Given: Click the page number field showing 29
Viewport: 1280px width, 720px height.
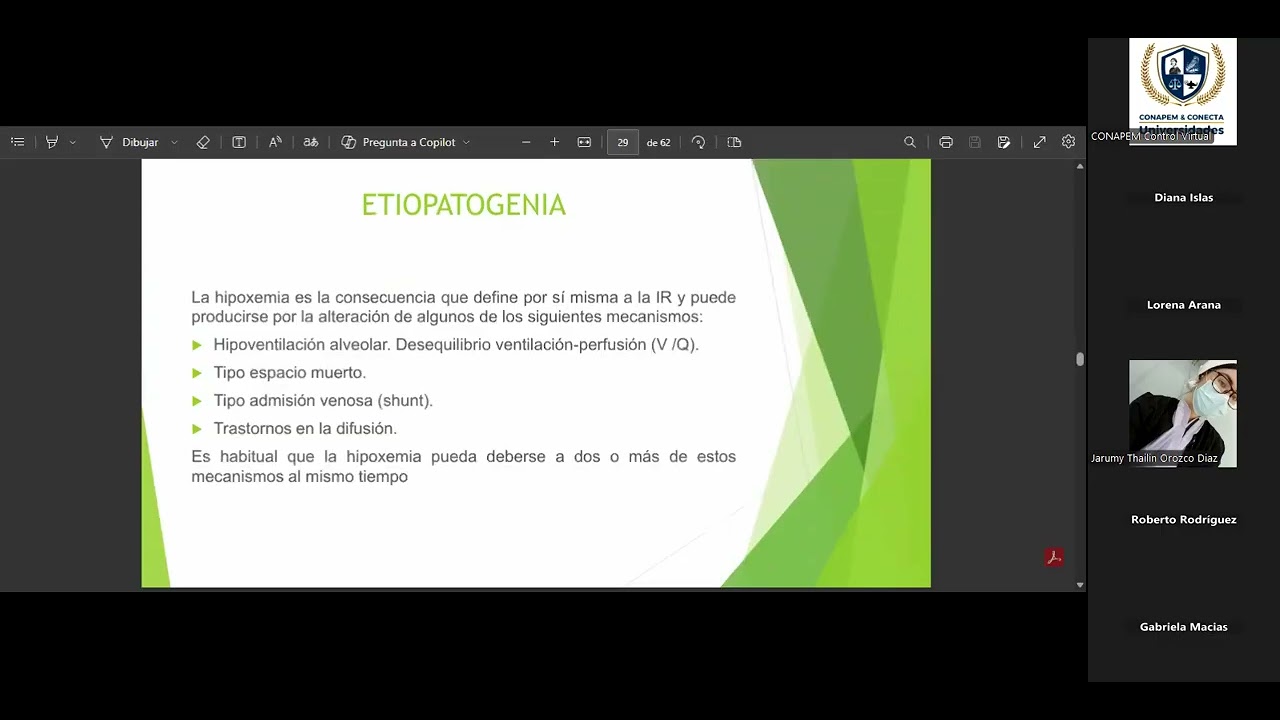Looking at the screenshot, I should click(x=622, y=142).
